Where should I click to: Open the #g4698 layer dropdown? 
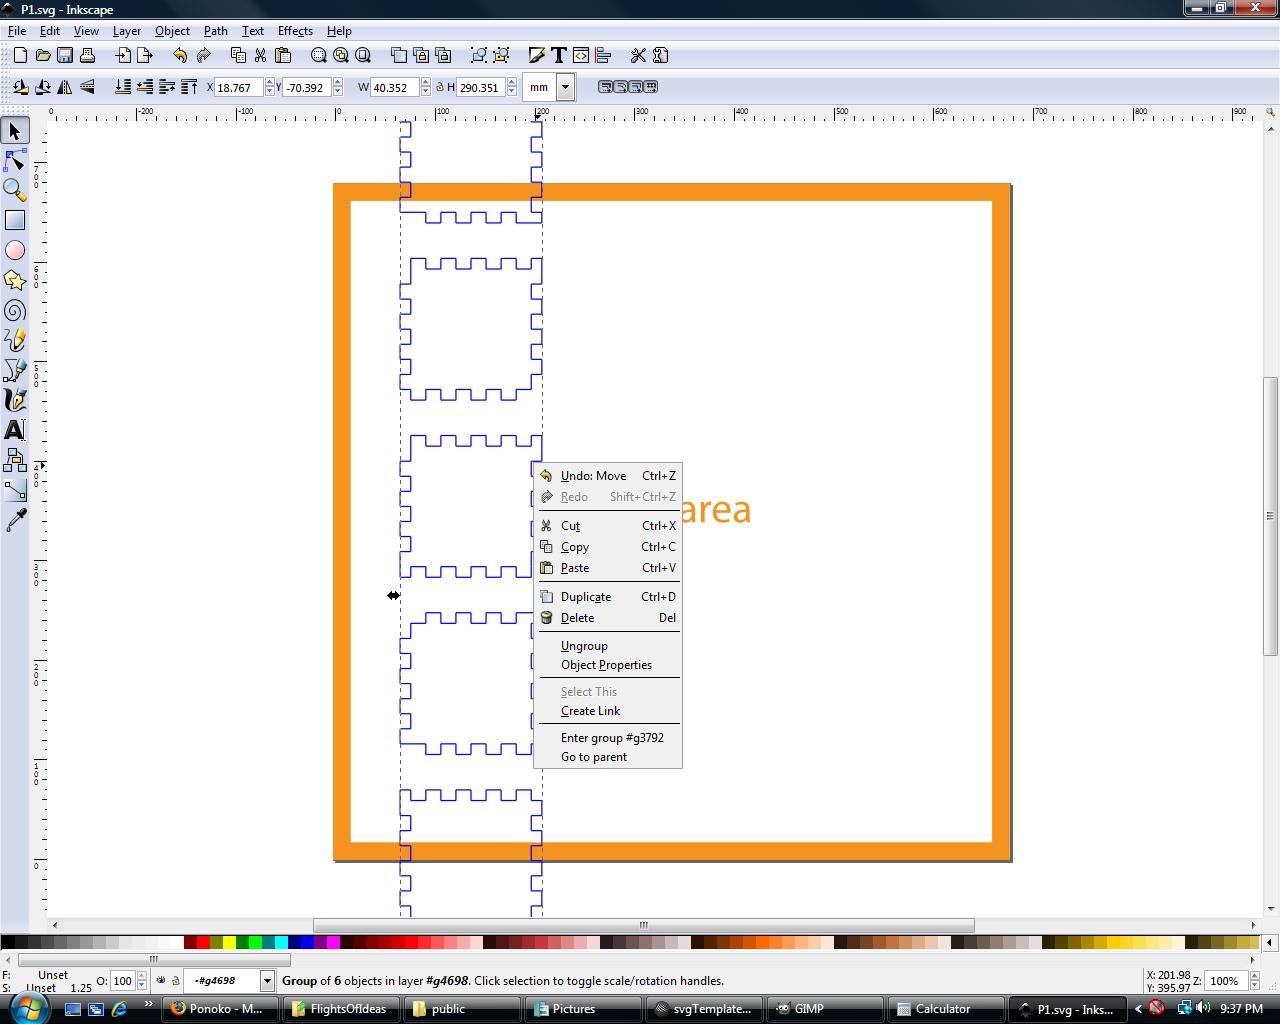coord(267,981)
